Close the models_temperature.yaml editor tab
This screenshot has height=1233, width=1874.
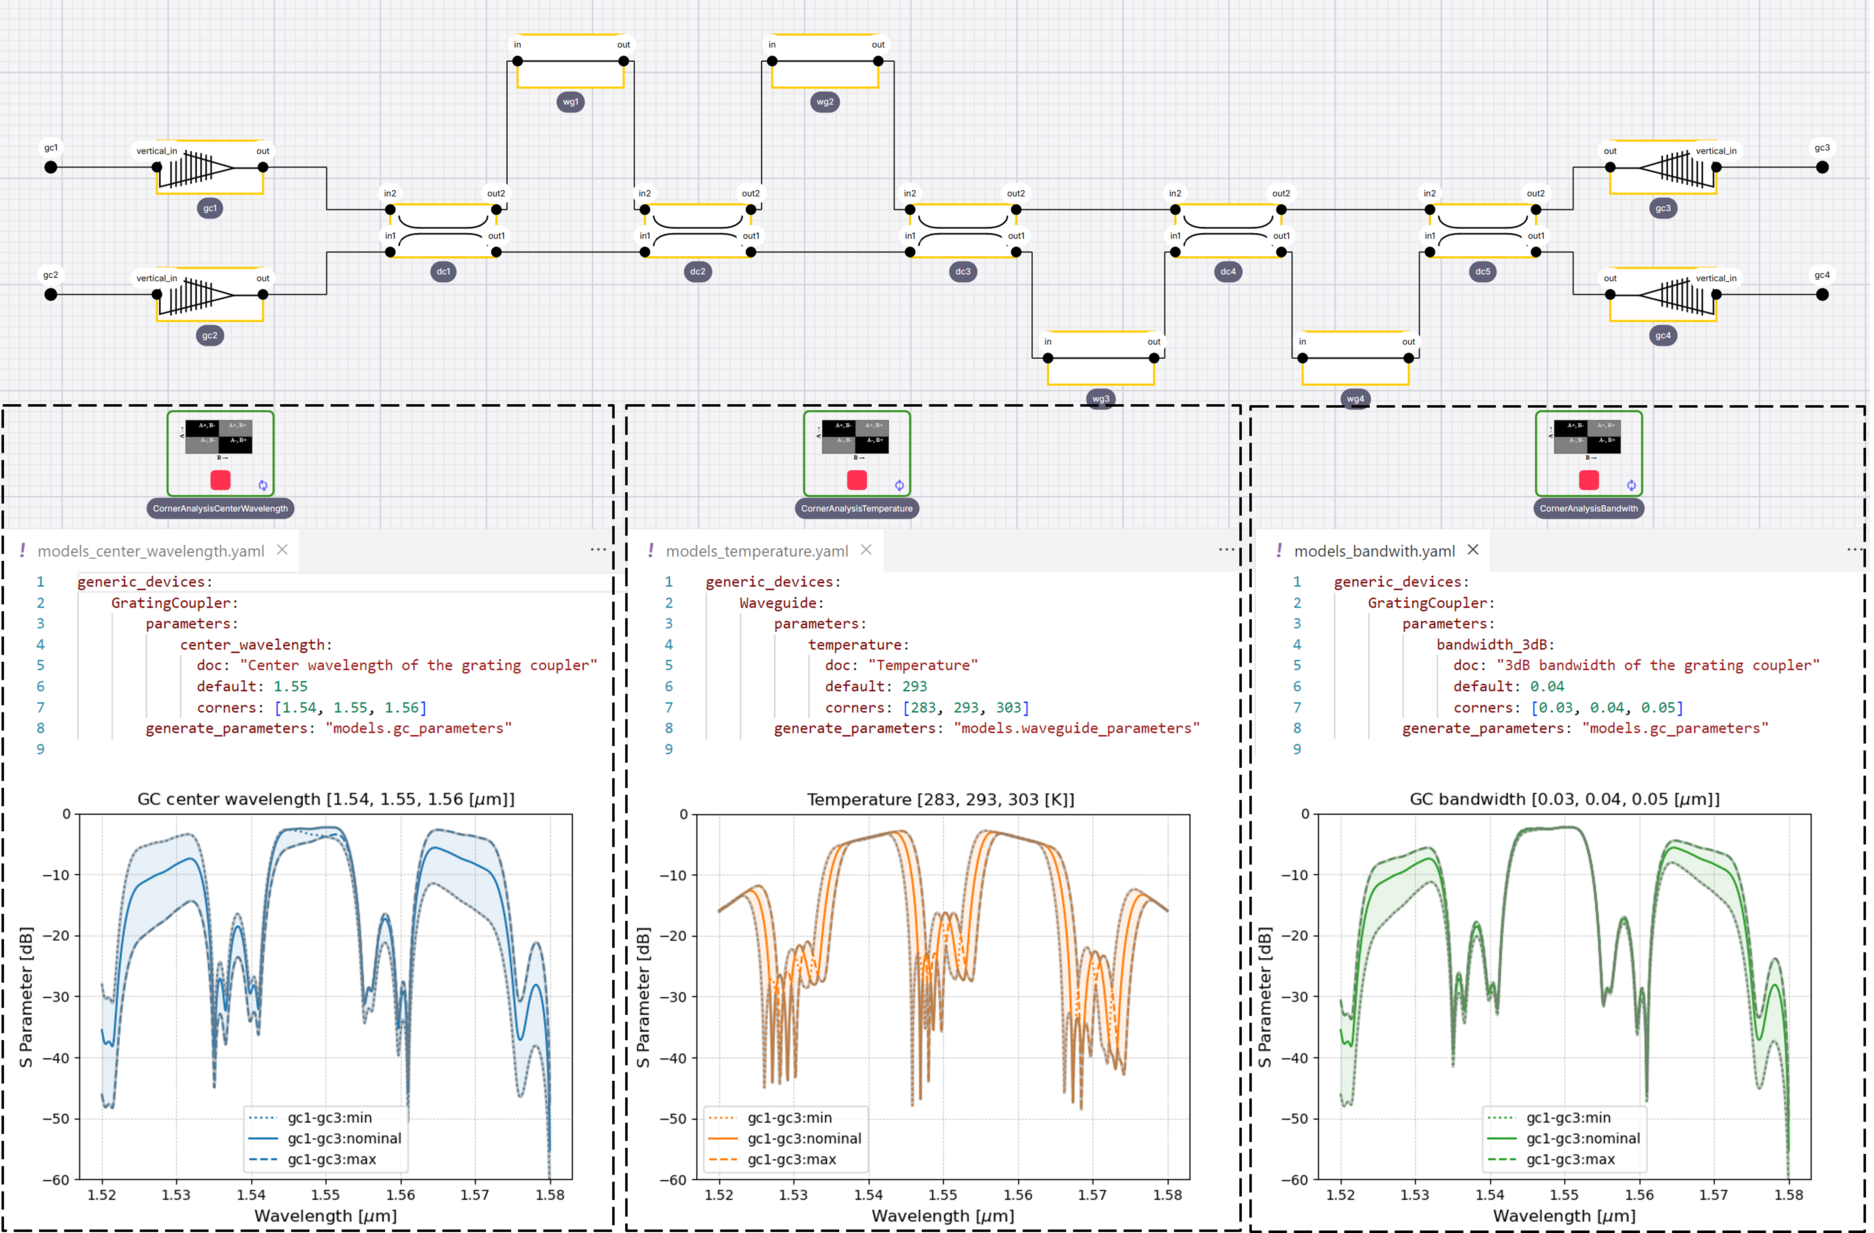866,550
